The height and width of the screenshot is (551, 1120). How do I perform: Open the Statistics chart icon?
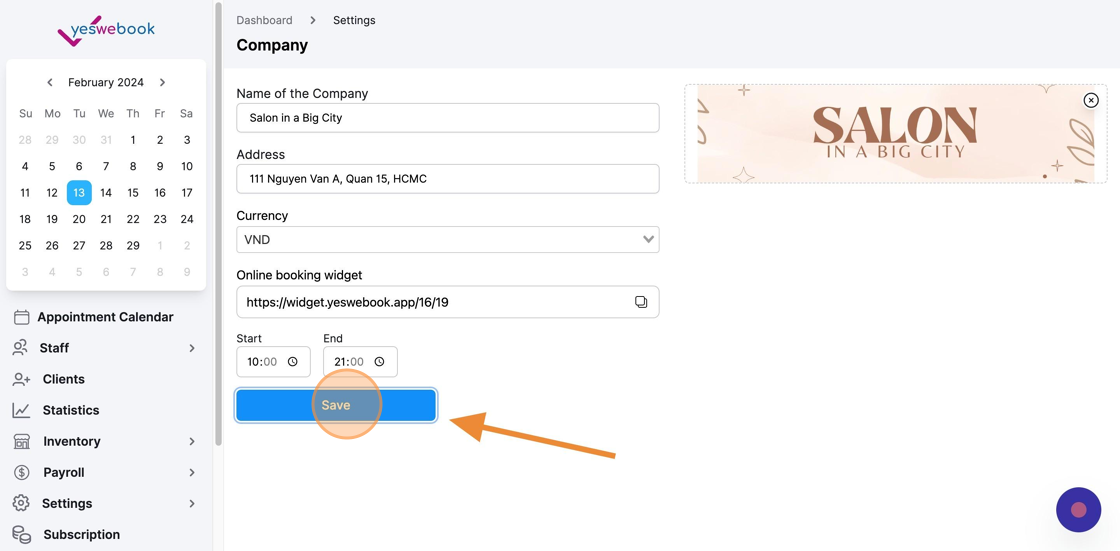pyautogui.click(x=21, y=410)
